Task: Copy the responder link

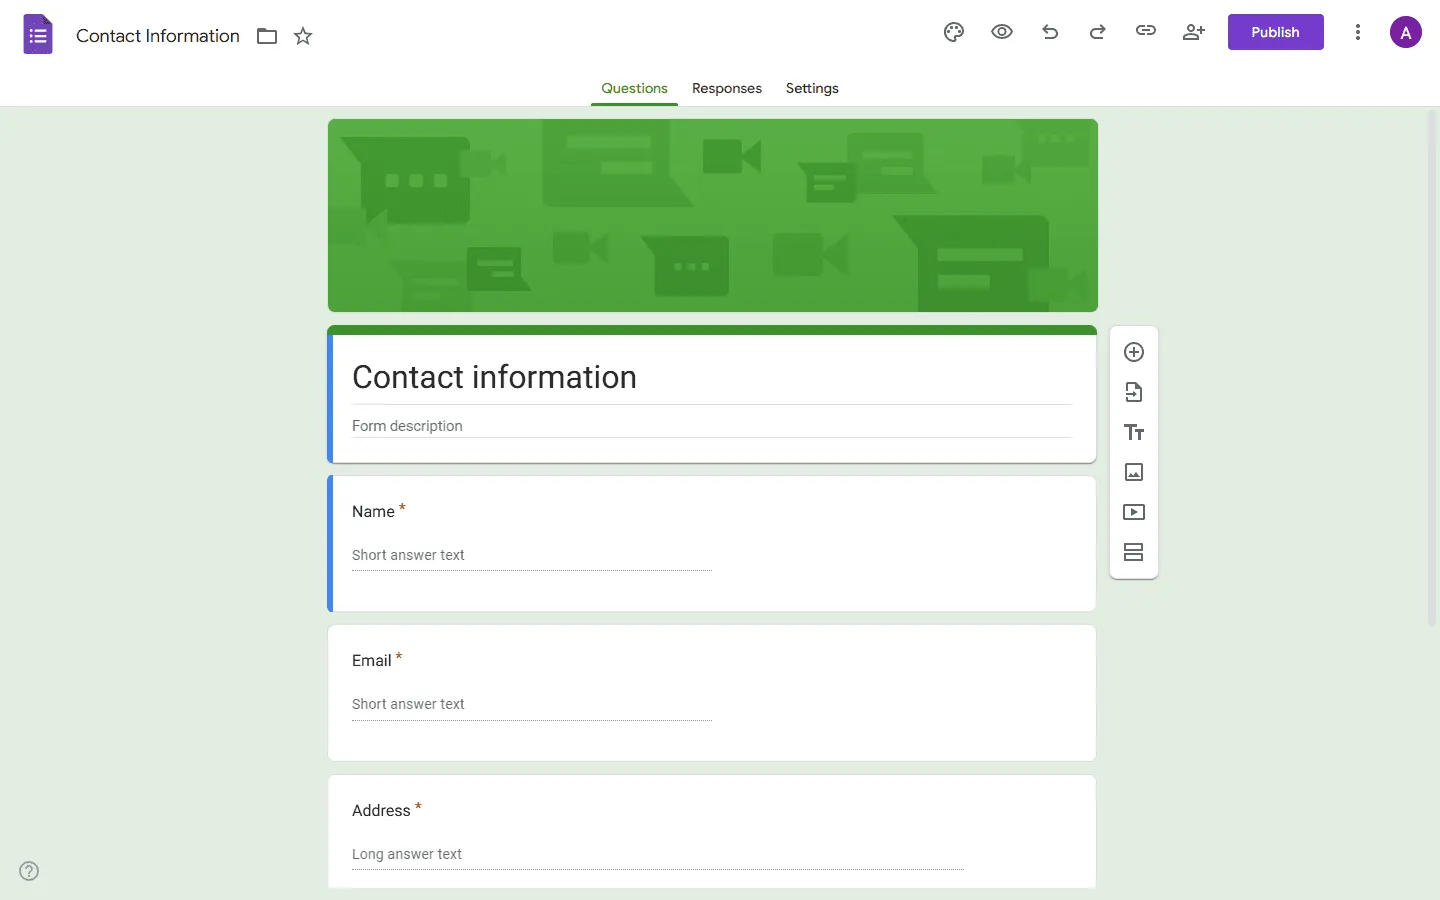Action: point(1145,32)
